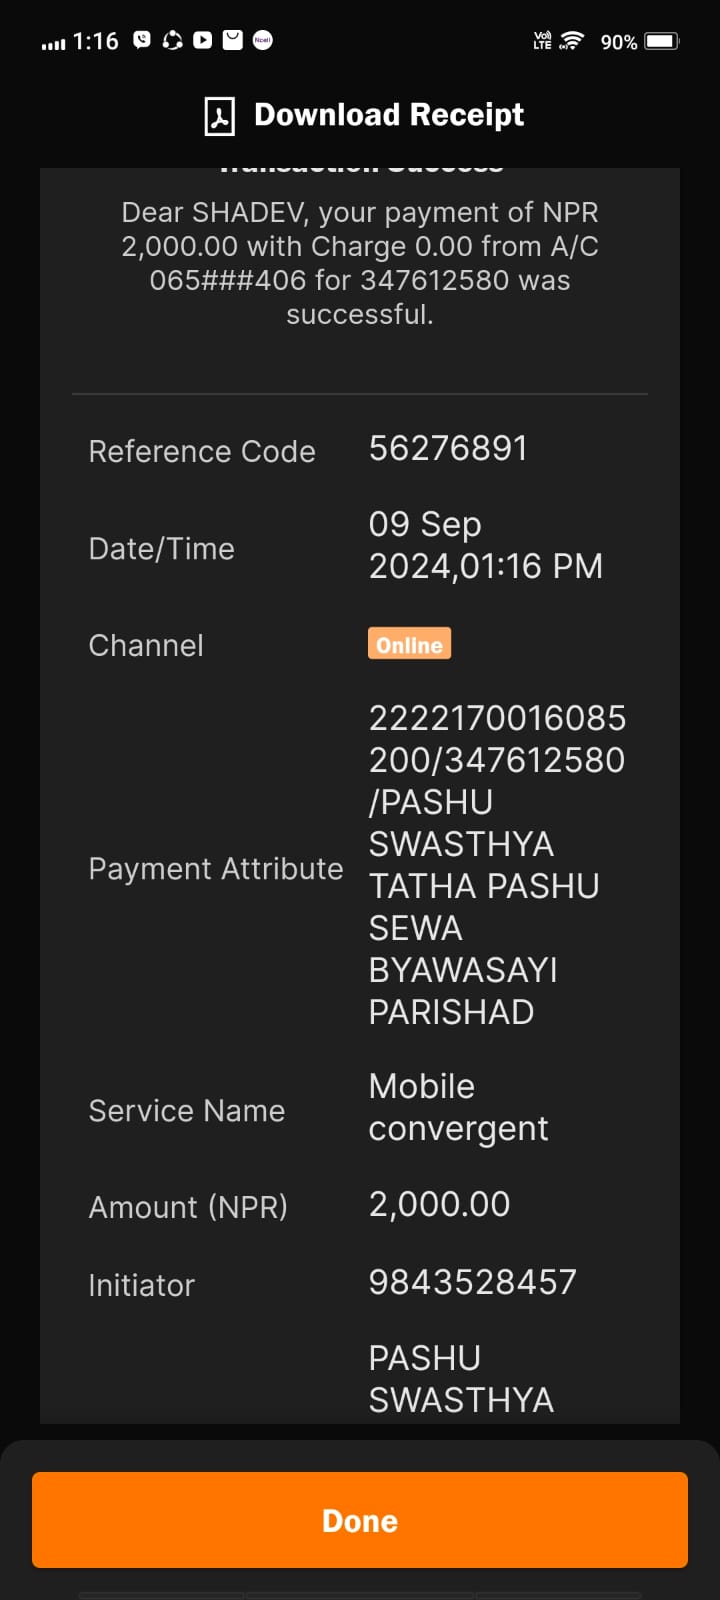Tap the battery icon in status bar

click(x=662, y=41)
